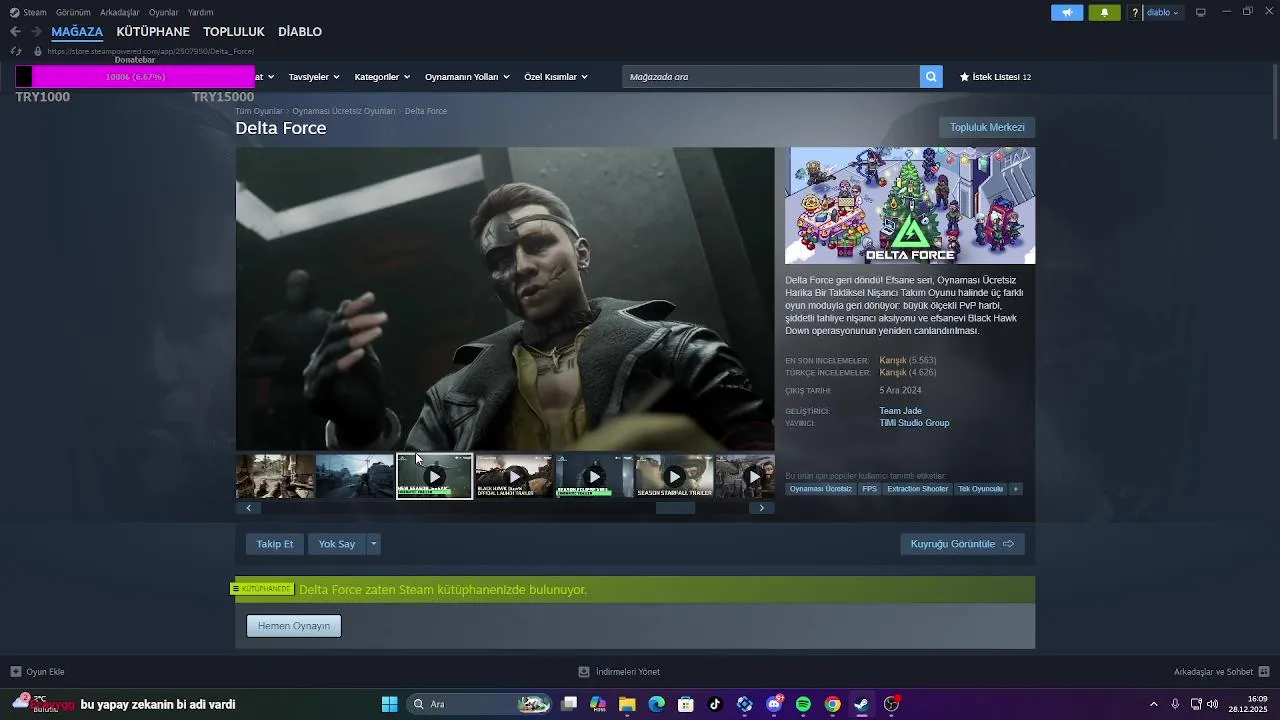Launch Microsoft Edge from taskbar
Viewport: 1280px width, 720px height.
pos(656,704)
